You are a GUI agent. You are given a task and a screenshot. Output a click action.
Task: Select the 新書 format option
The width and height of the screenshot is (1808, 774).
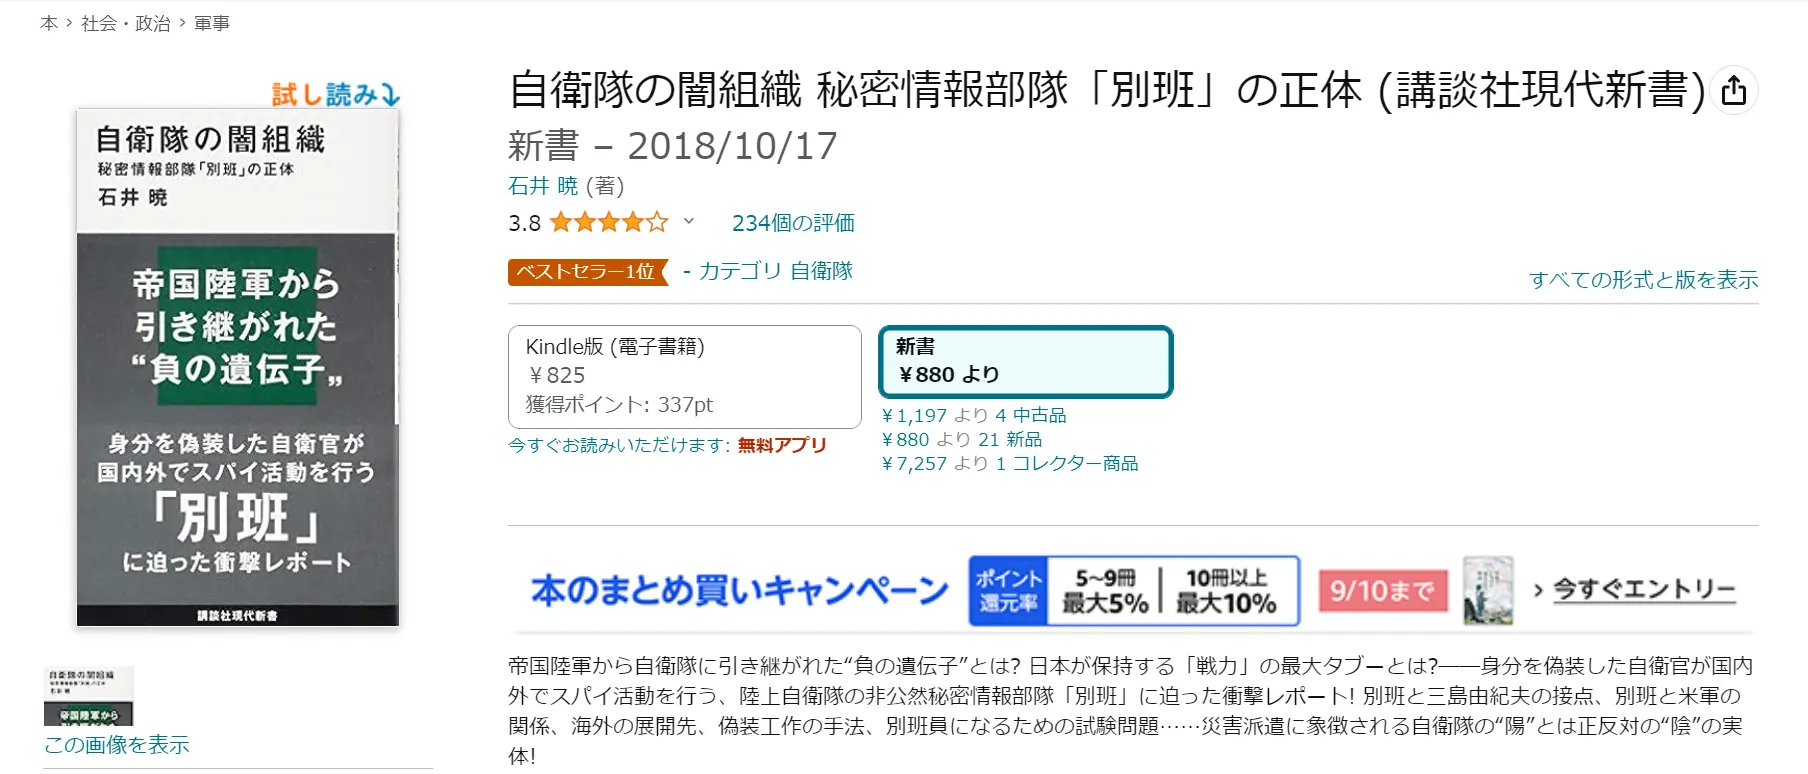pyautogui.click(x=1024, y=361)
